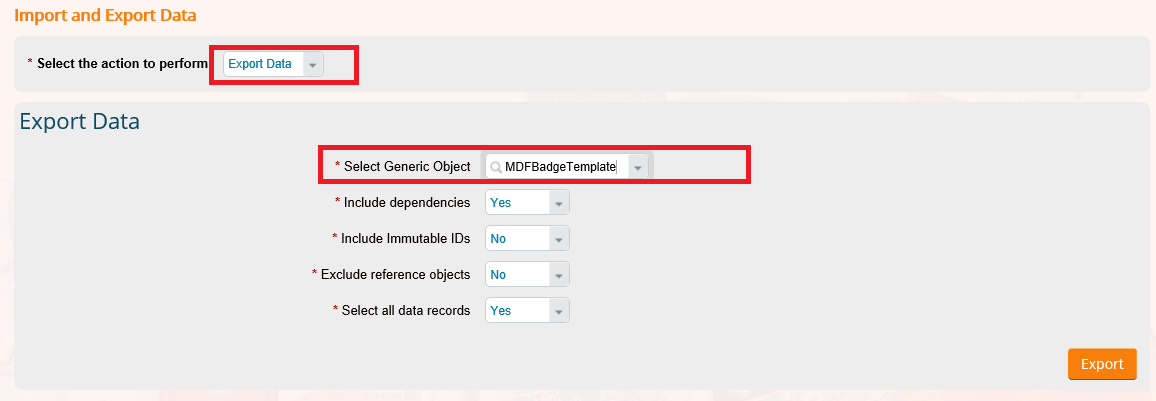
Task: Click the Yes value for Include dependencies
Action: (x=501, y=203)
